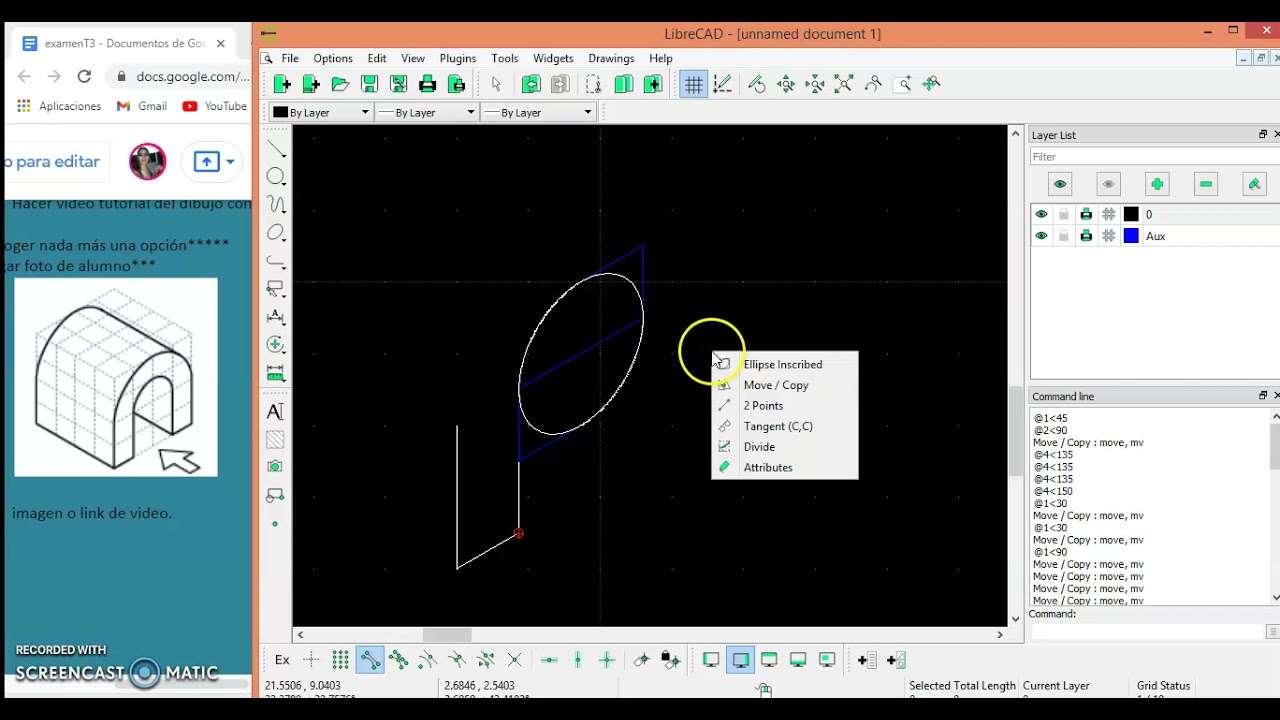This screenshot has width=1280, height=720.
Task: Toggle Snap on Endpoints
Action: click(370, 660)
